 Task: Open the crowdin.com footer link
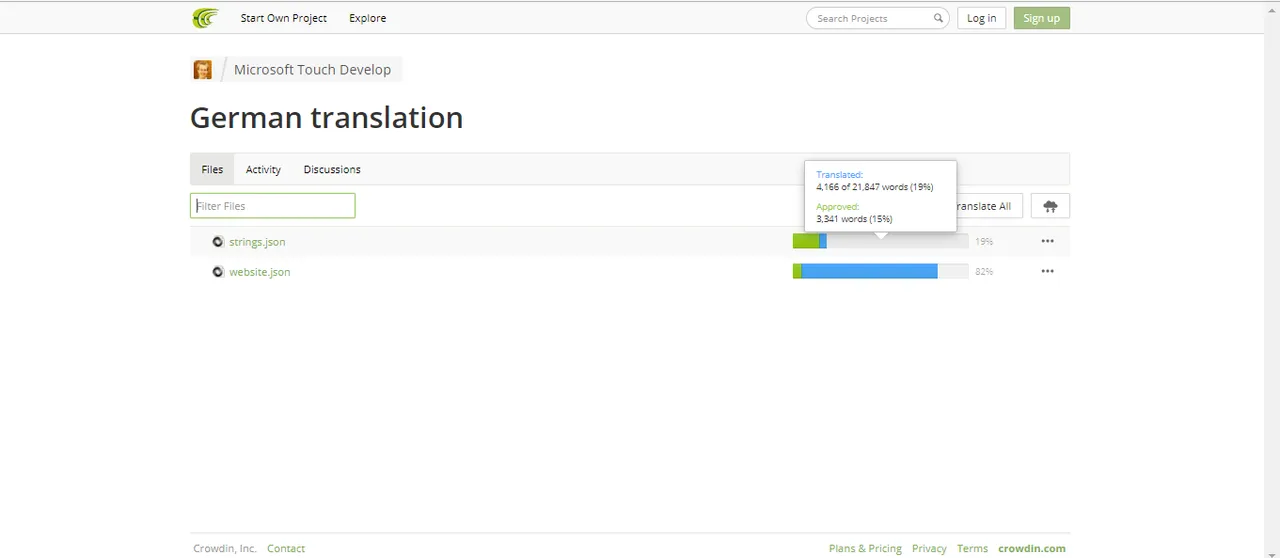coord(1032,548)
